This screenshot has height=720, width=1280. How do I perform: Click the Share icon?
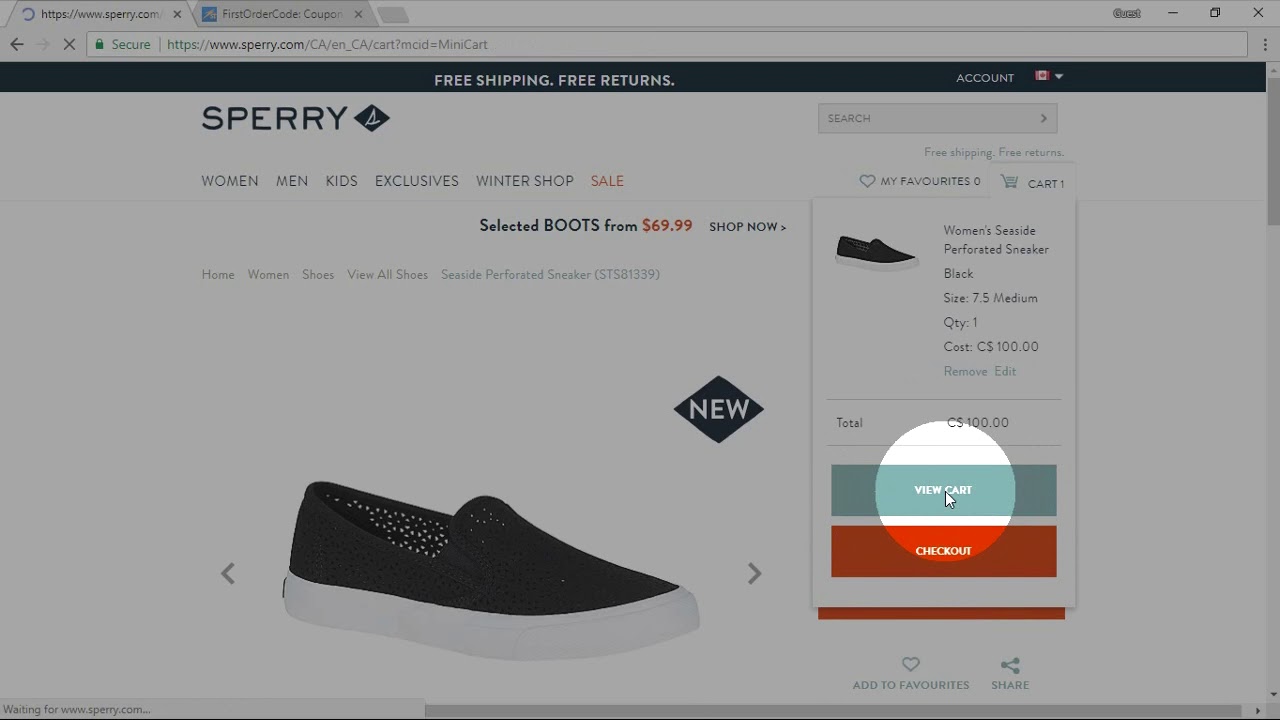pos(1010,665)
